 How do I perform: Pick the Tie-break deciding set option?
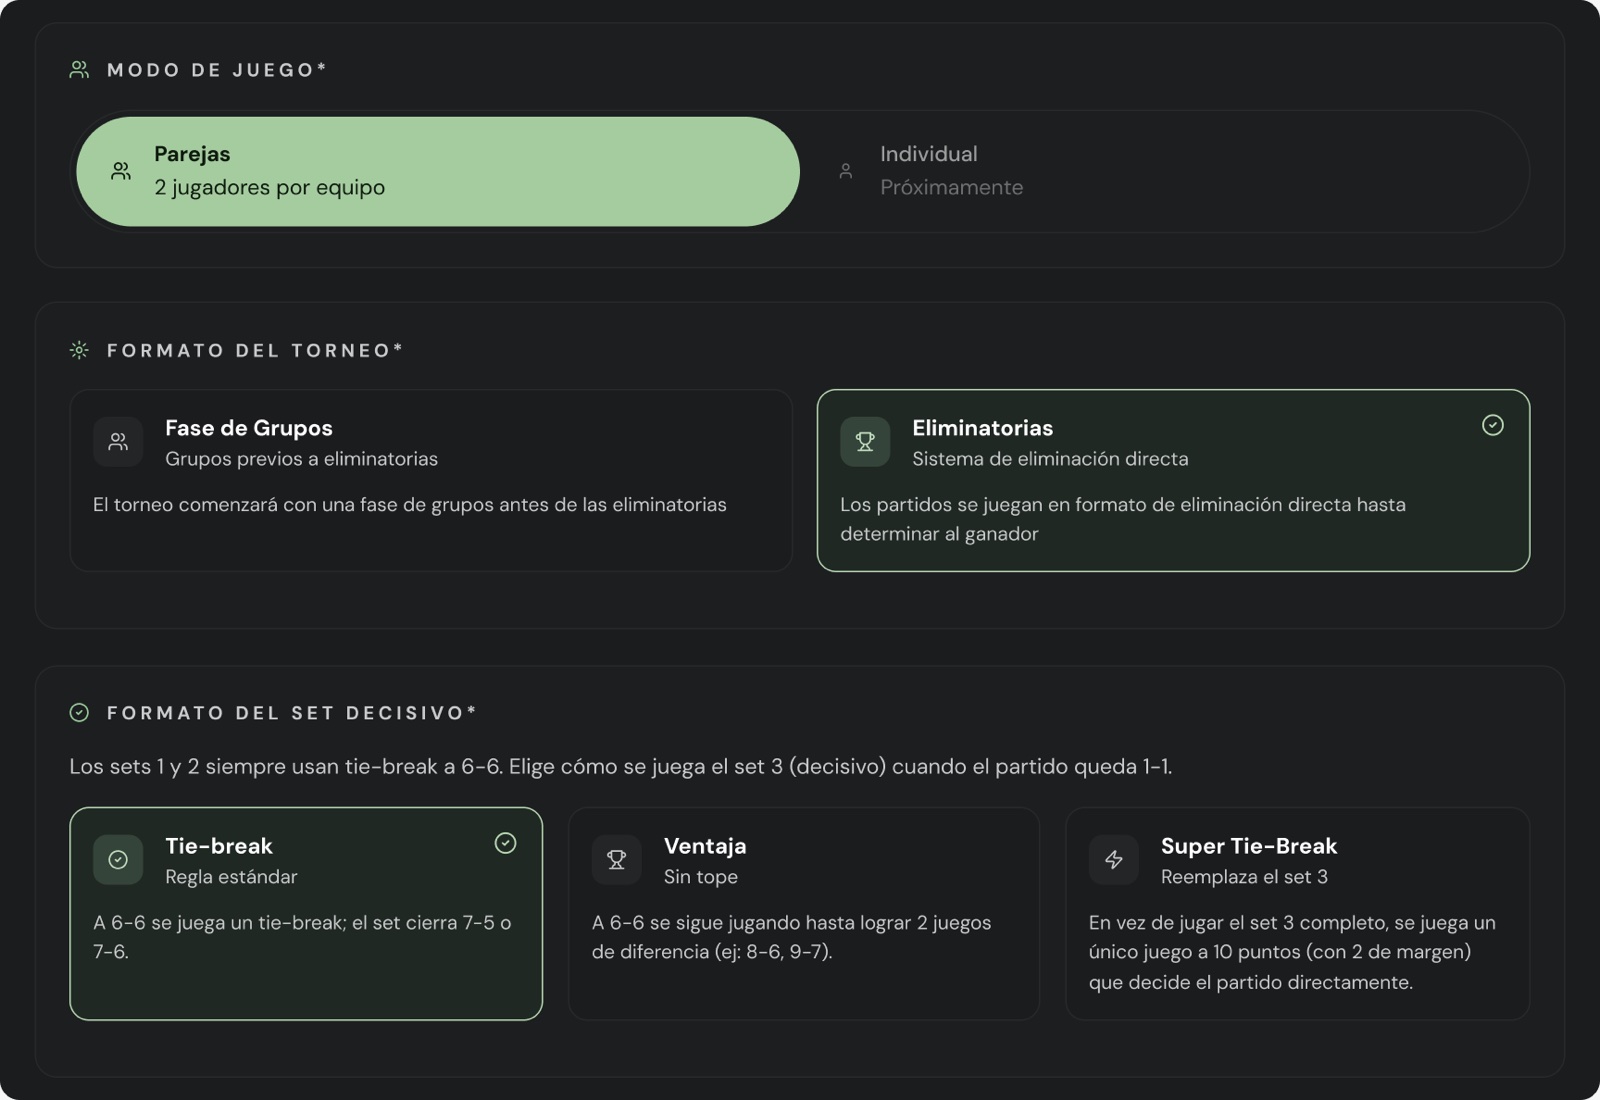coord(306,914)
